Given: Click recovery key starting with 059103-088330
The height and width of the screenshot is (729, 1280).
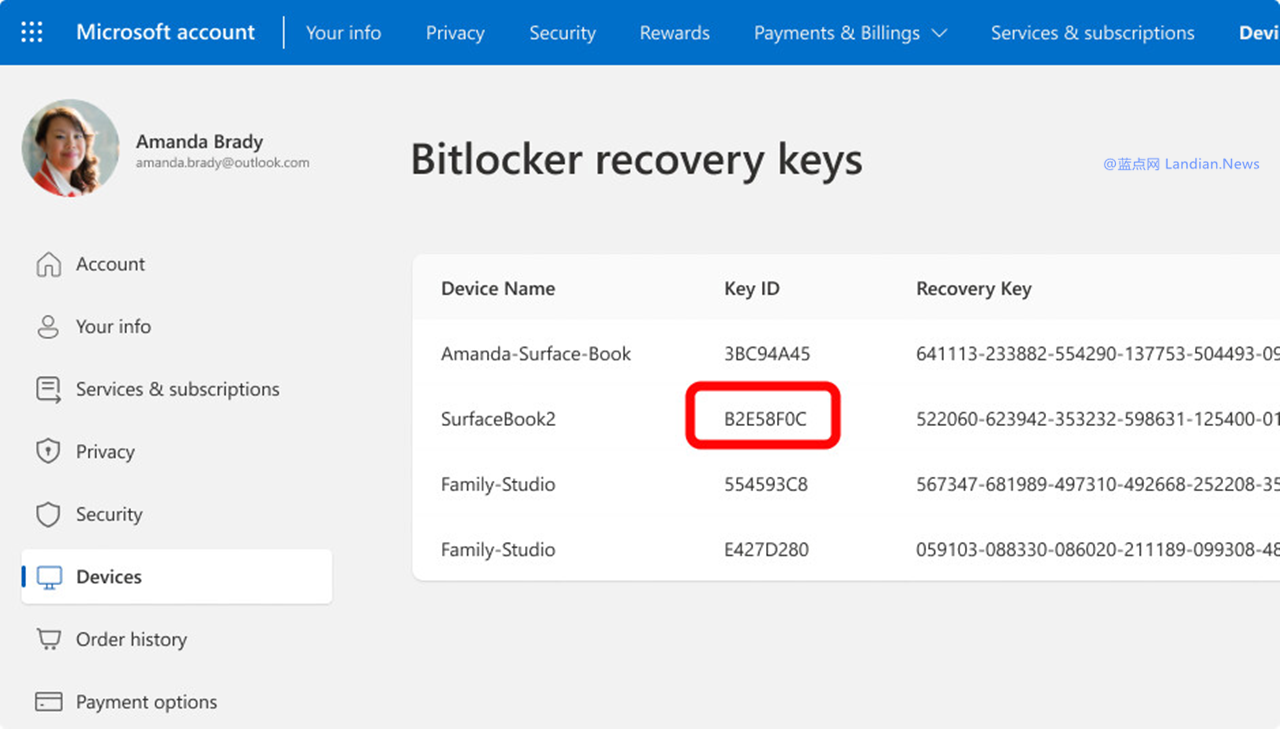Looking at the screenshot, I should [1098, 550].
